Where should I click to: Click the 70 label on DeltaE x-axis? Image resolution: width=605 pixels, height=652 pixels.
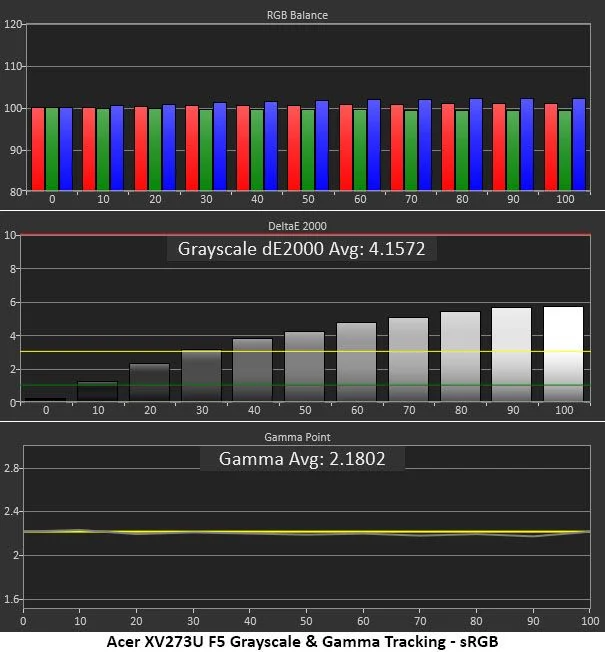[x=409, y=410]
